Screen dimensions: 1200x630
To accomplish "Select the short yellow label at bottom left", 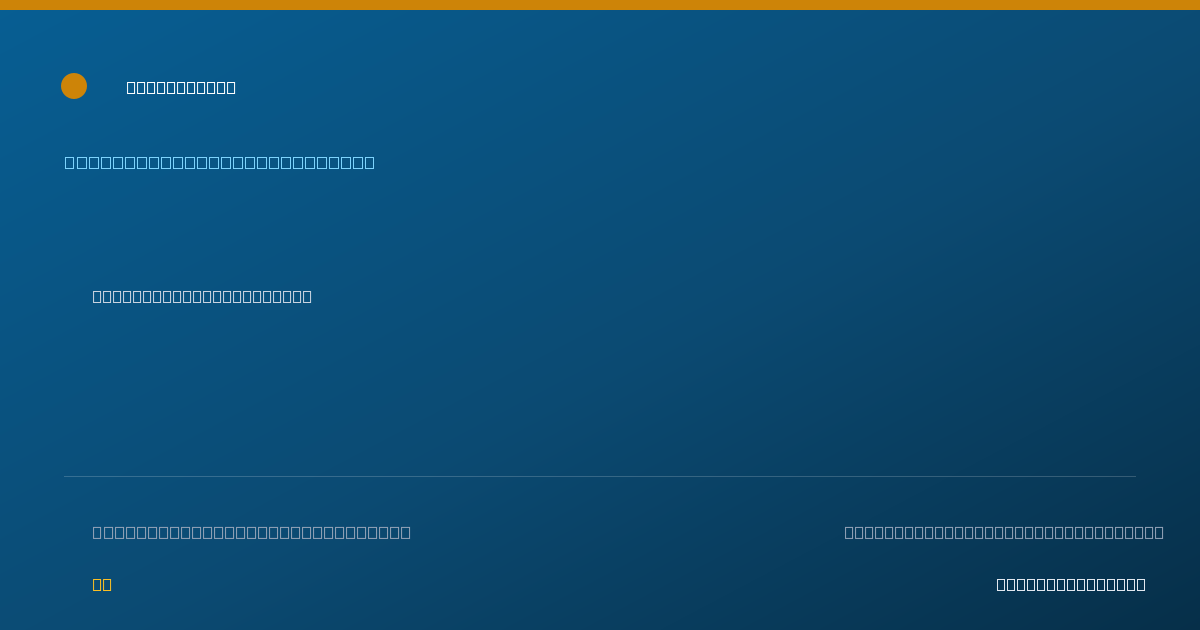I will [x=102, y=584].
